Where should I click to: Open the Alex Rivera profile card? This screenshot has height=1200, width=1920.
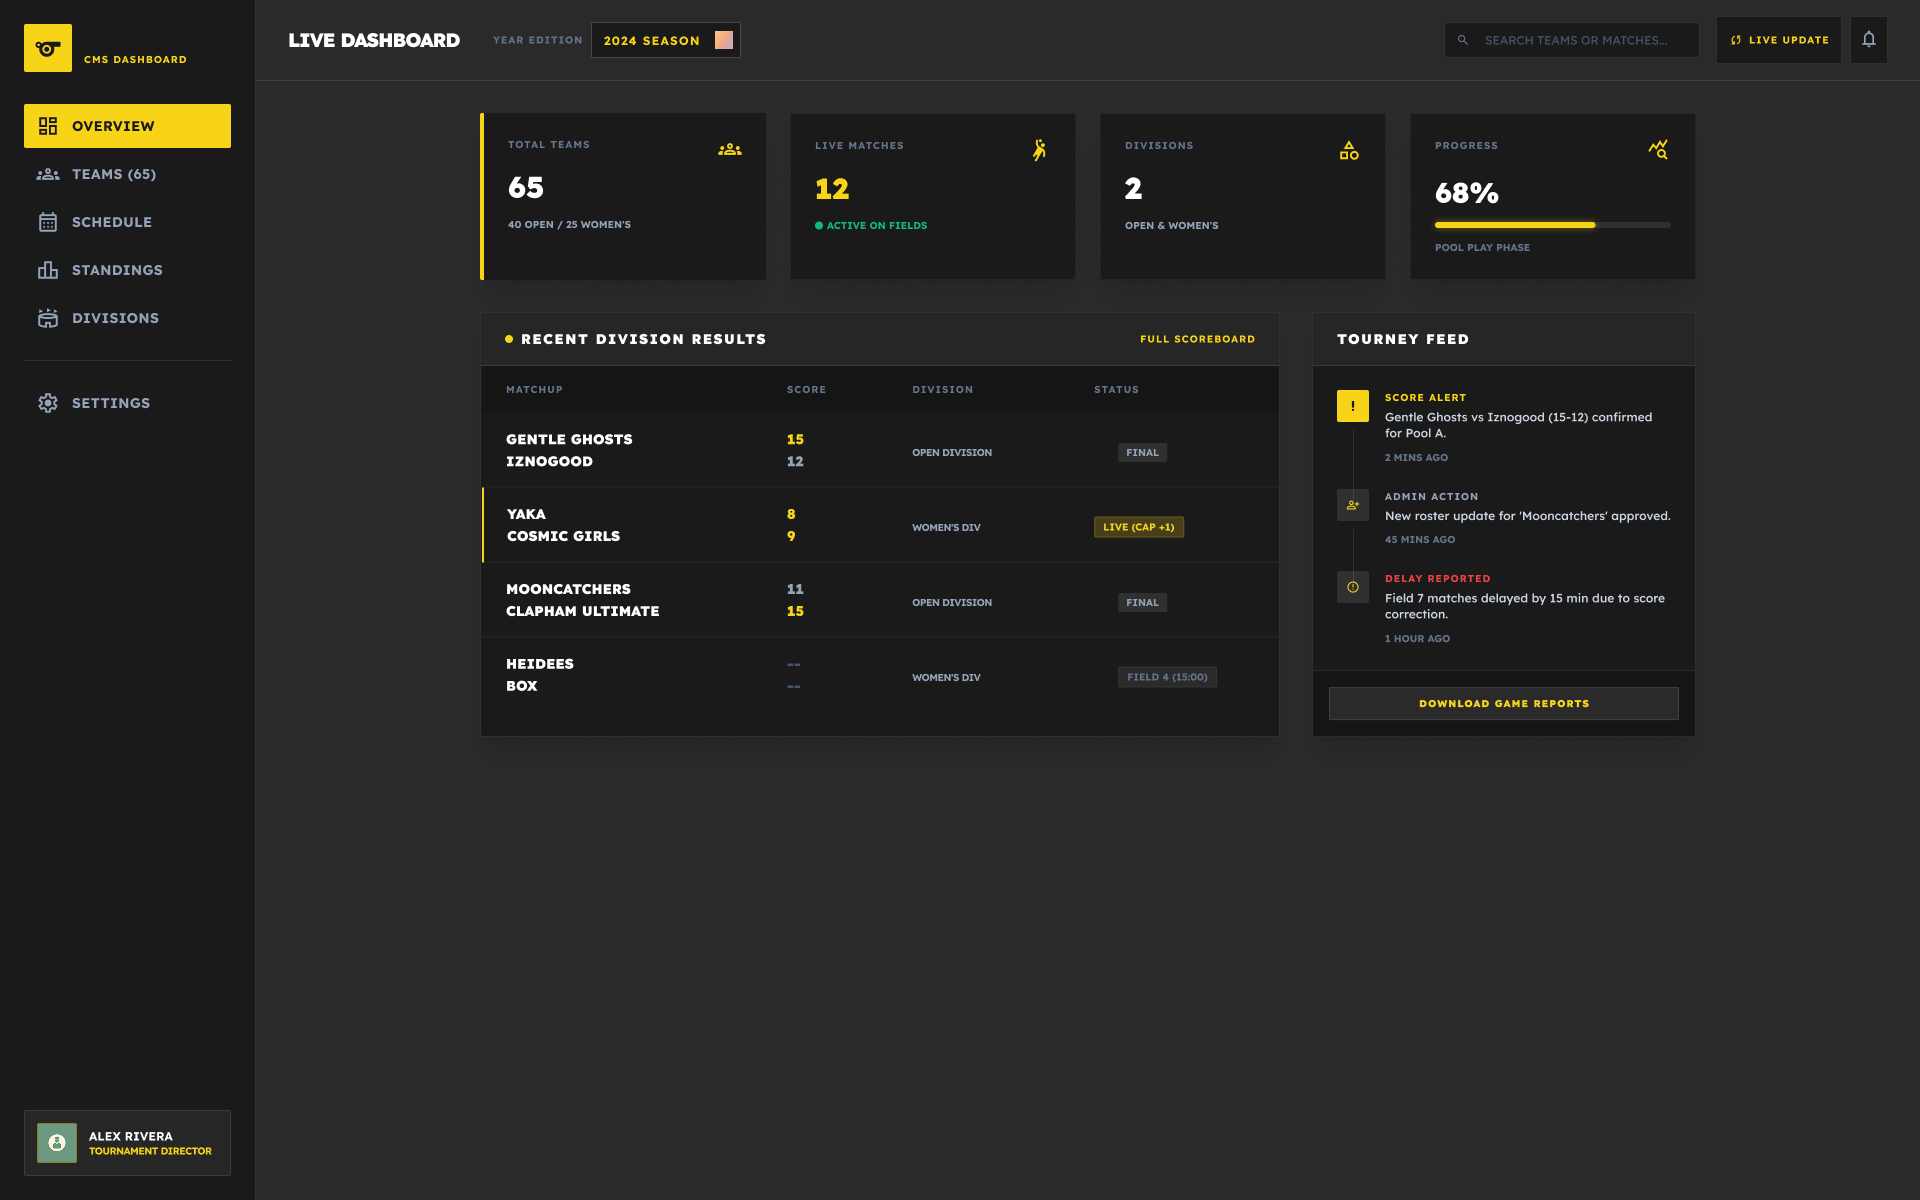127,1143
